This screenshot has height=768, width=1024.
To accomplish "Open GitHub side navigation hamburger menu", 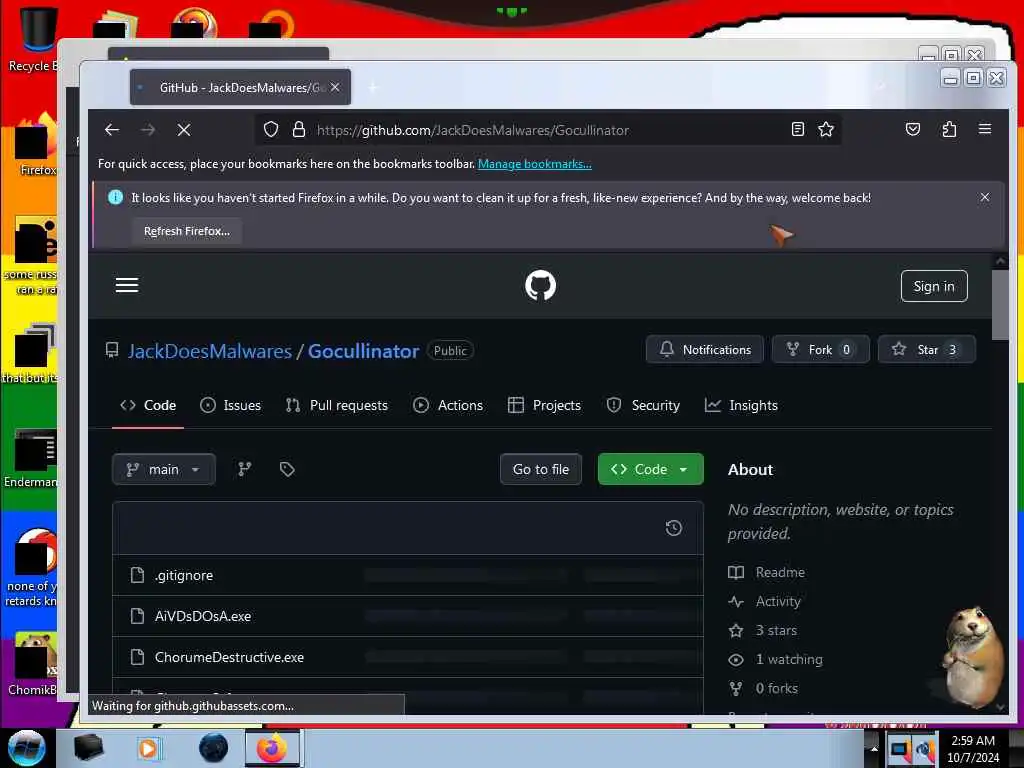I will 127,285.
